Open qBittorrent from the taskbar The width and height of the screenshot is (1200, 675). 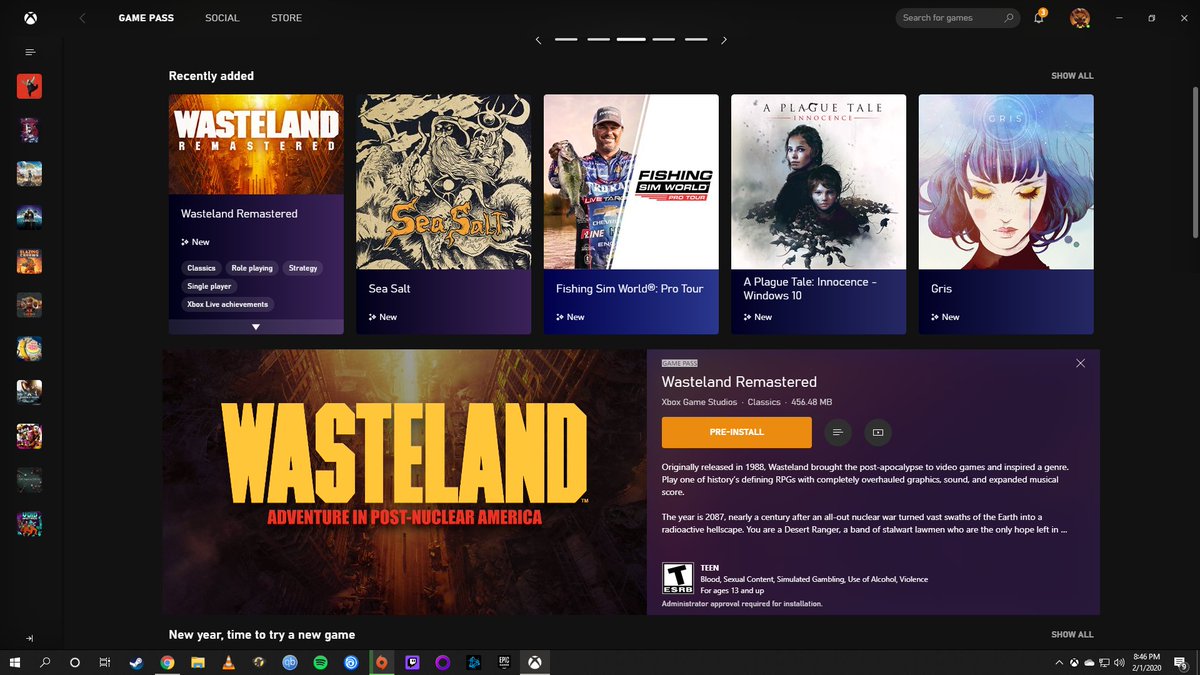tap(289, 662)
